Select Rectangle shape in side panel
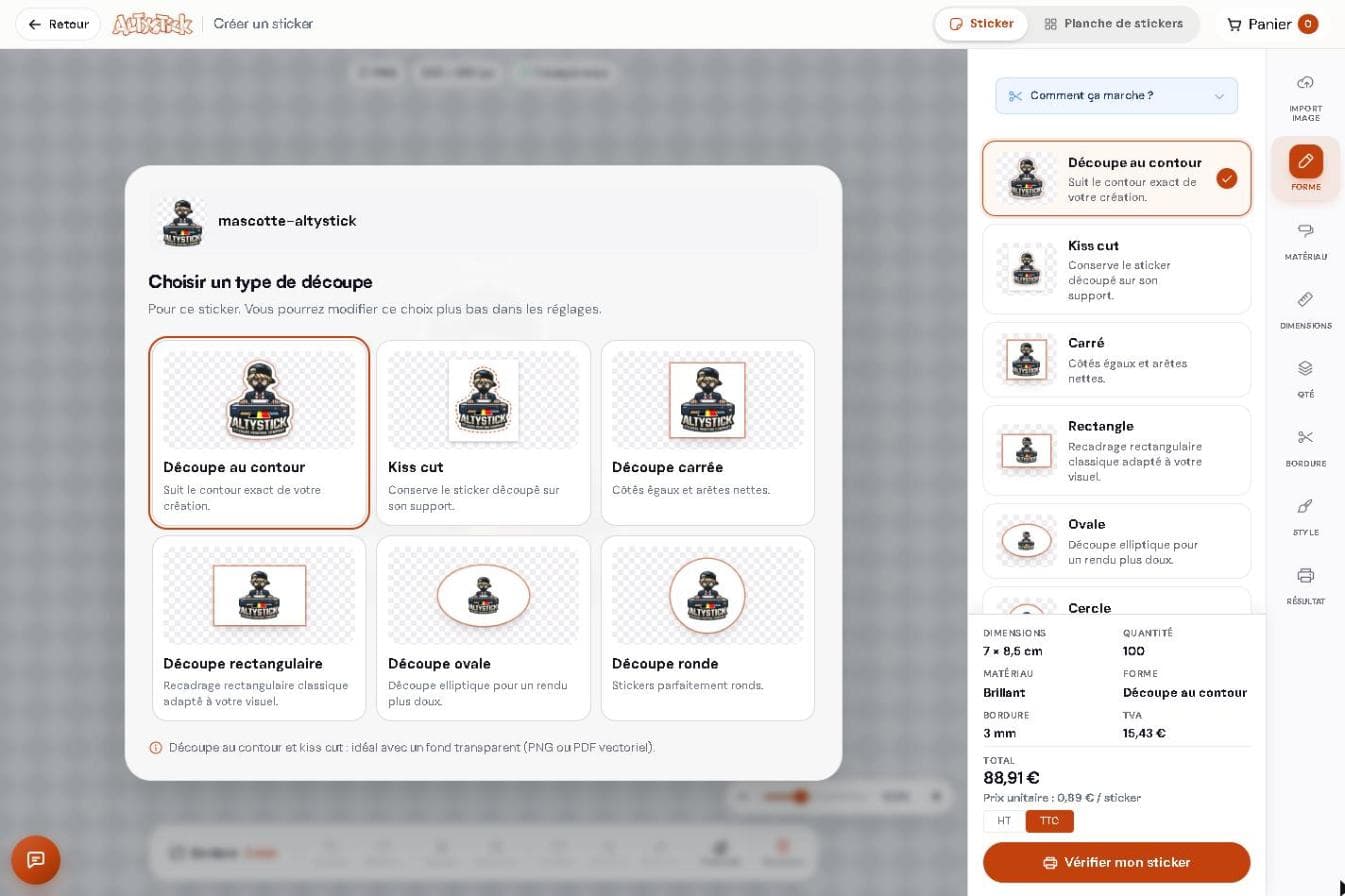Screen dimensions: 1345x896 [x=1116, y=450]
